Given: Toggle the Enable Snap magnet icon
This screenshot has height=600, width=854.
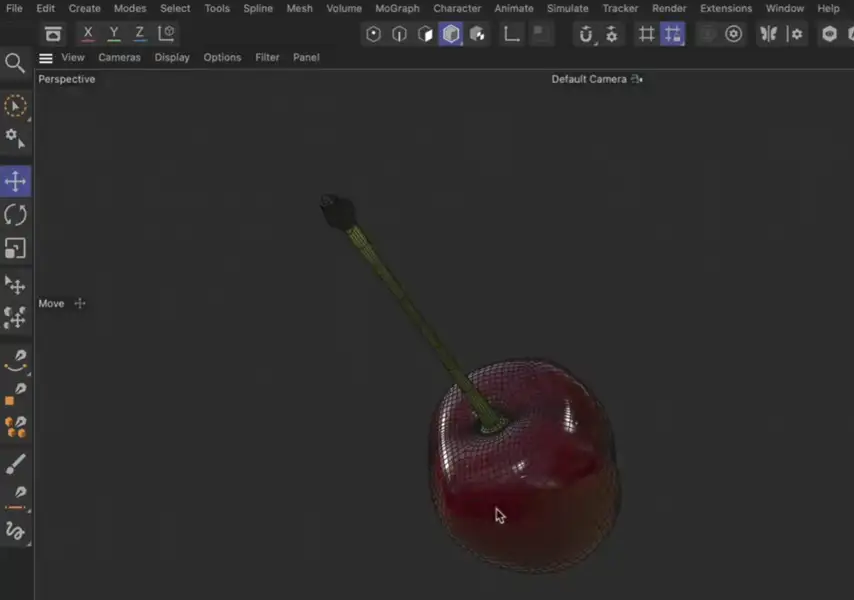Looking at the screenshot, I should (586, 34).
